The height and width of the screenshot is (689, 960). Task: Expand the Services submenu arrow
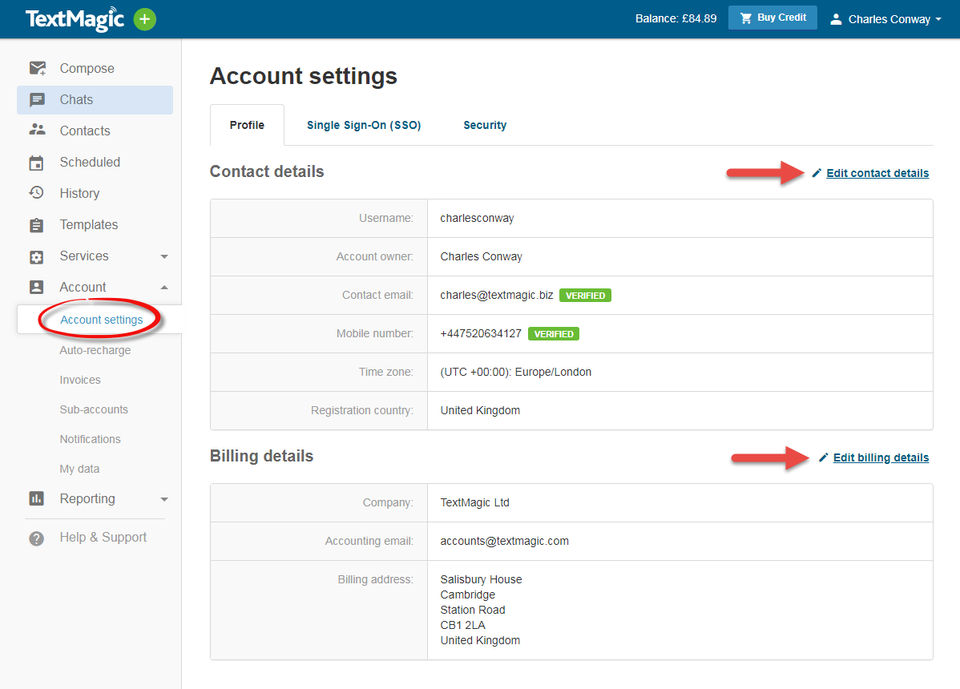[164, 257]
